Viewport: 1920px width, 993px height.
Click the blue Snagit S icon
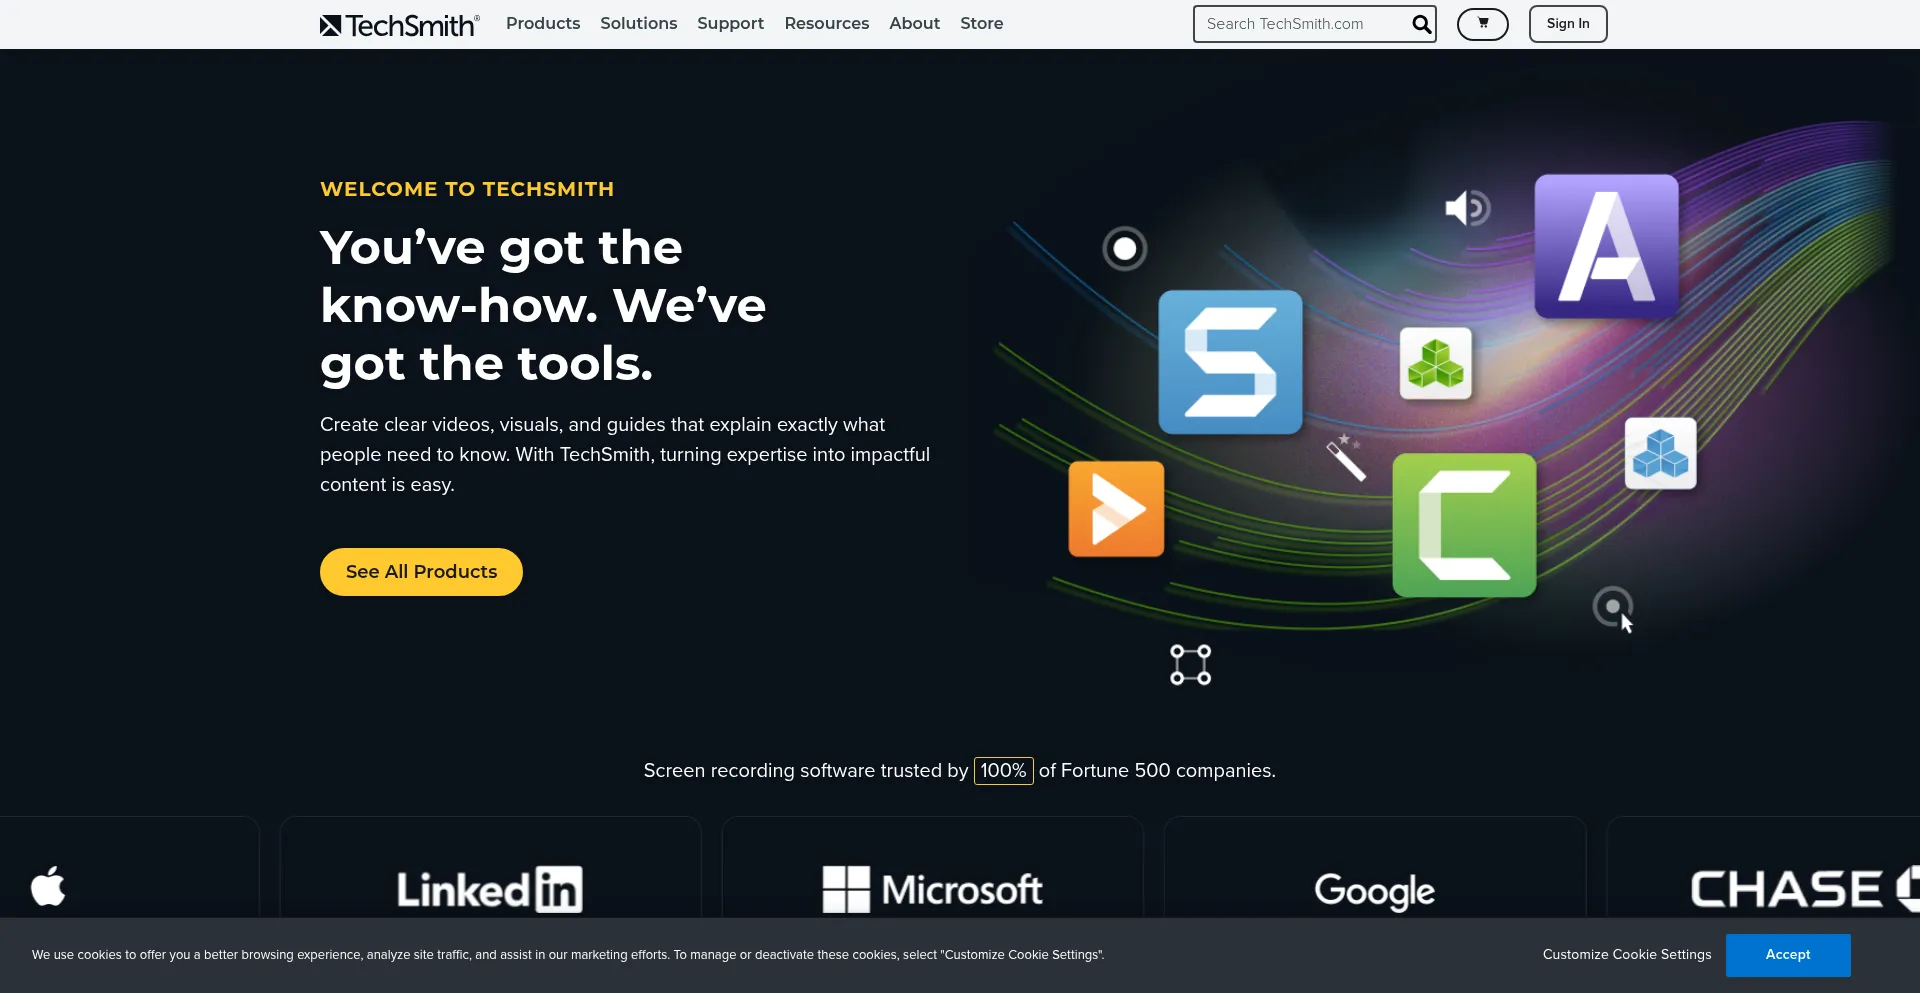1230,362
